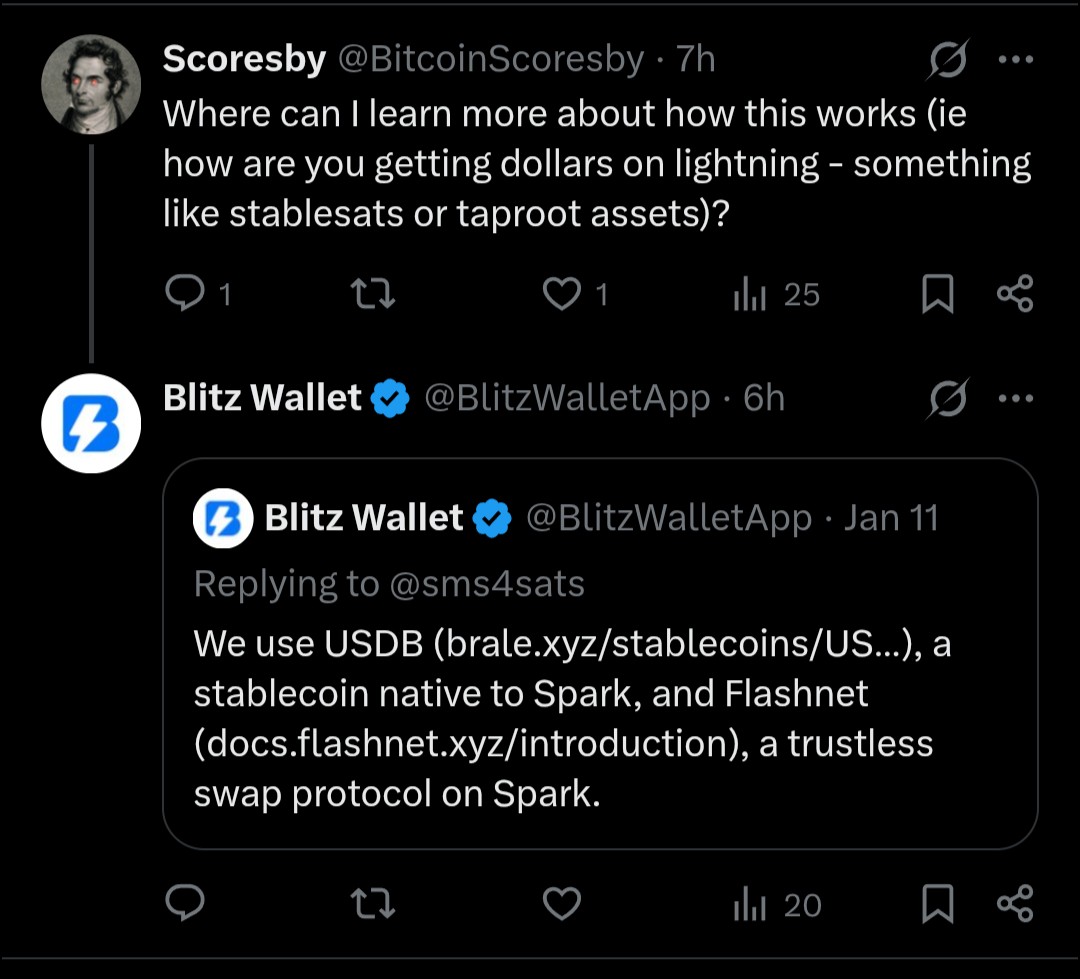Image resolution: width=1080 pixels, height=979 pixels.
Task: Open Grok icon on Blitz Wallet reply
Action: point(947,400)
